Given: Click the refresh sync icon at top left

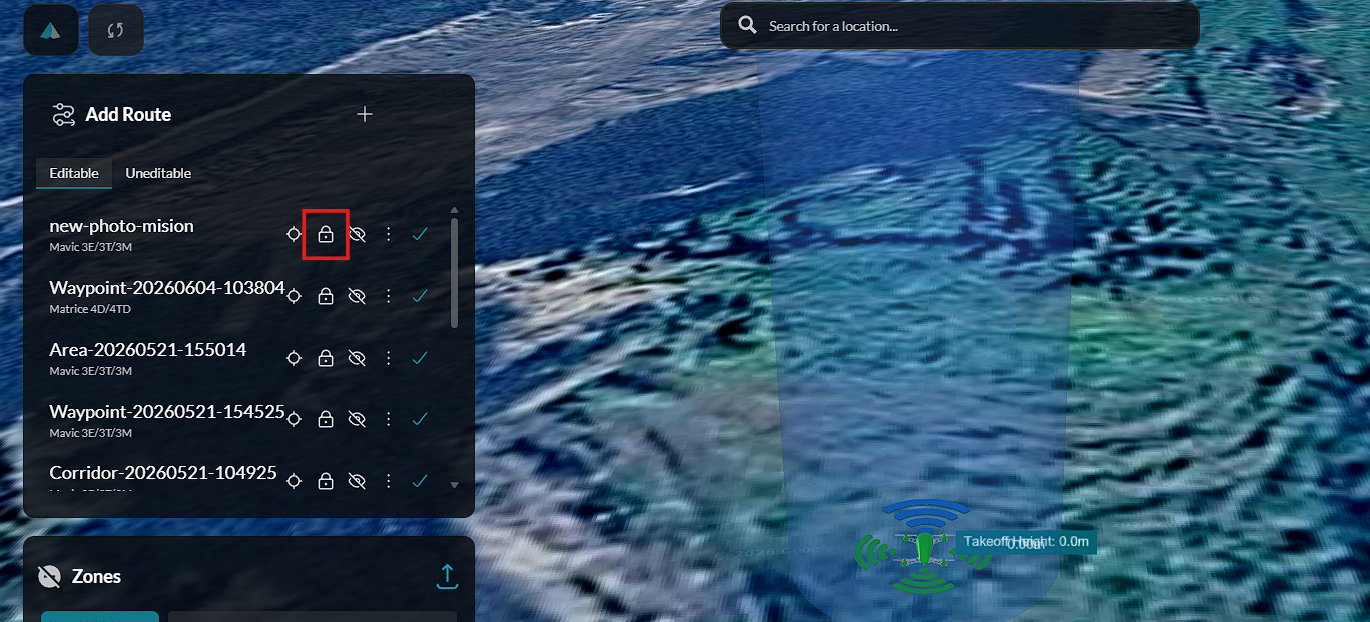Looking at the screenshot, I should [x=116, y=30].
